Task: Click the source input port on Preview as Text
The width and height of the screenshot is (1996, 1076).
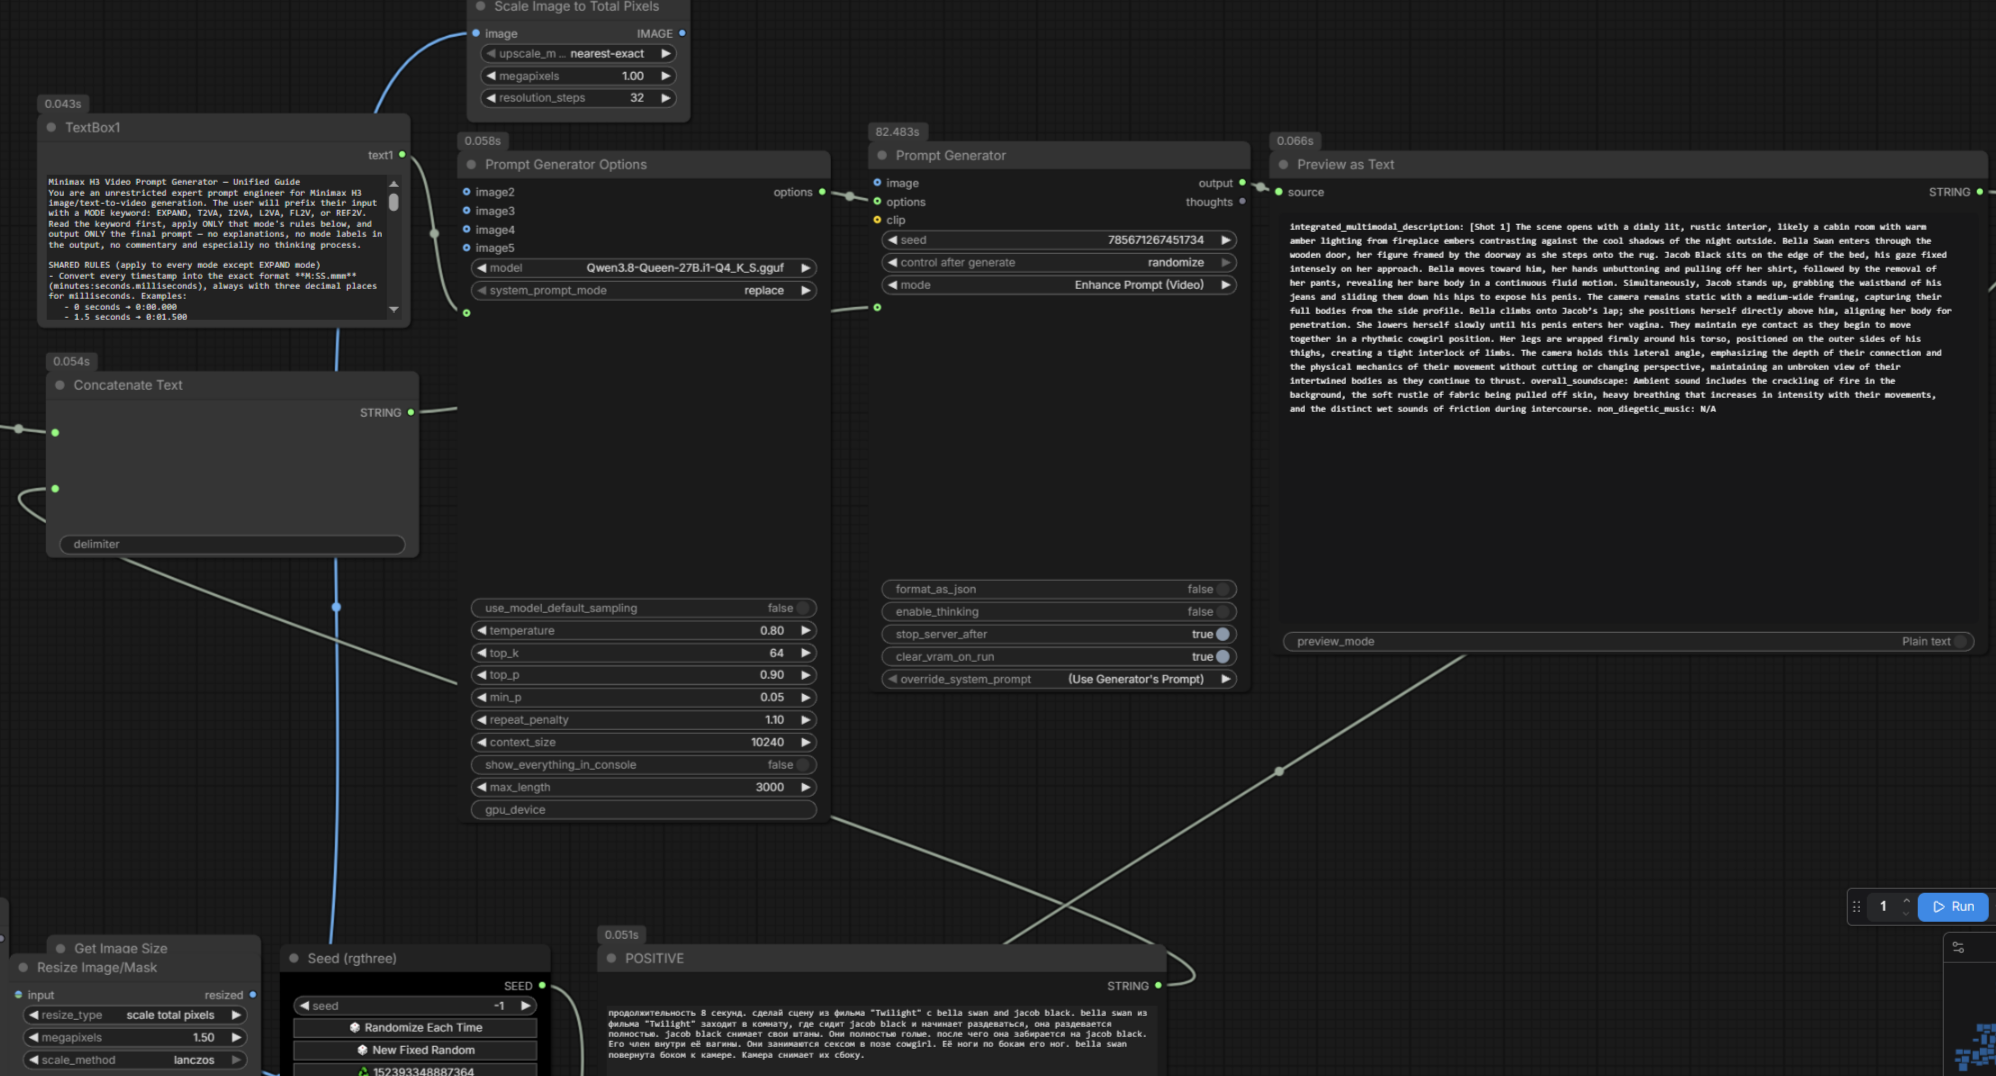Action: [1278, 192]
